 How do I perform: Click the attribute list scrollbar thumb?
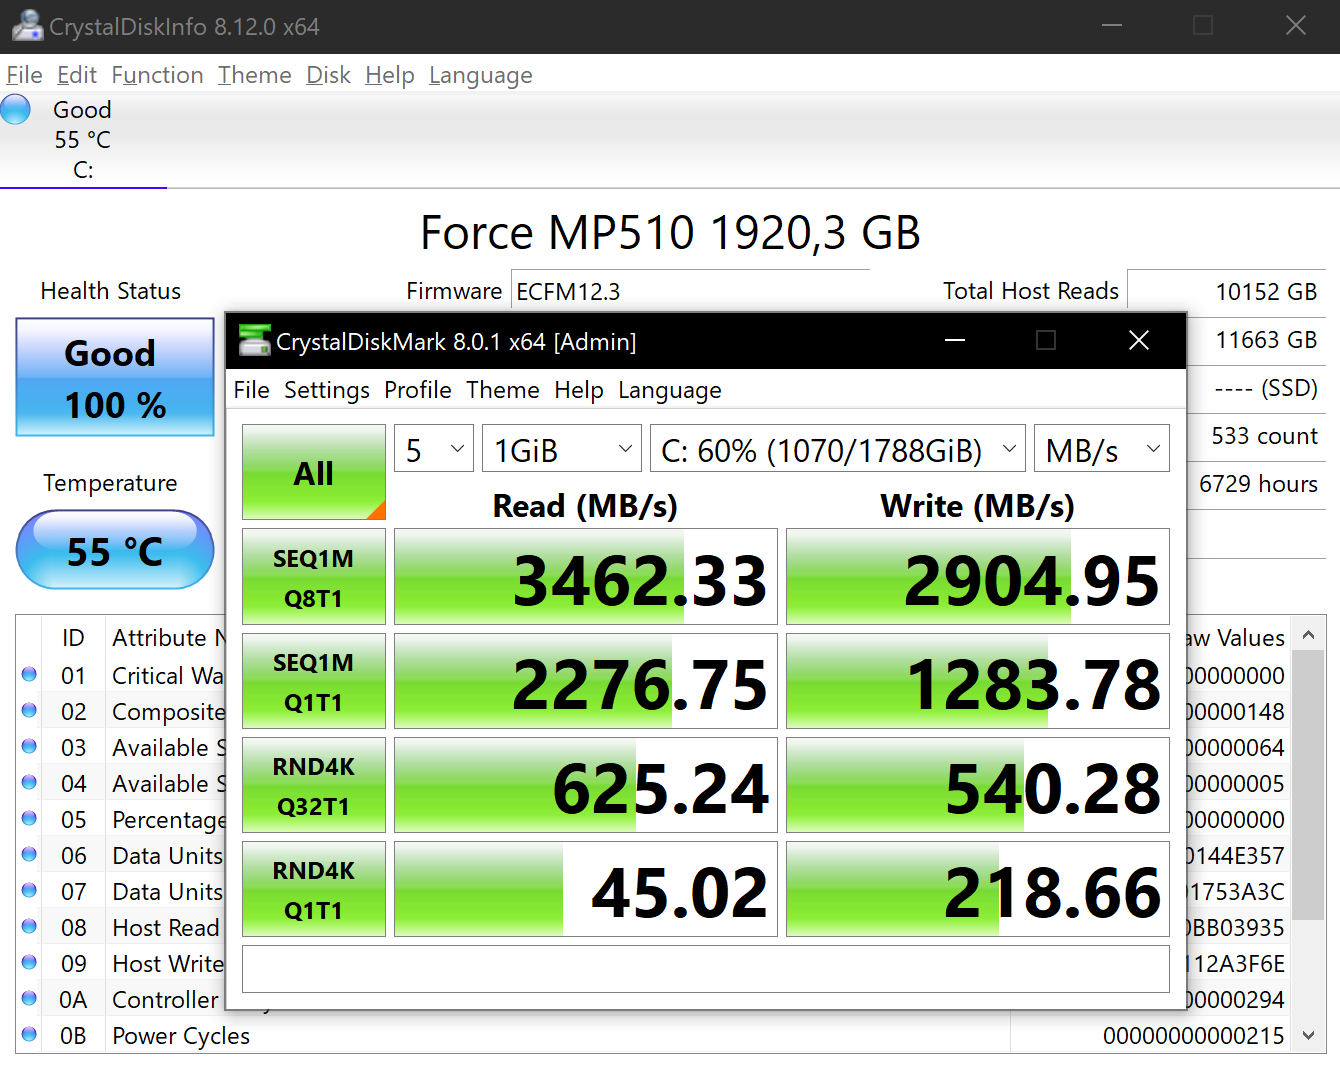(1308, 785)
